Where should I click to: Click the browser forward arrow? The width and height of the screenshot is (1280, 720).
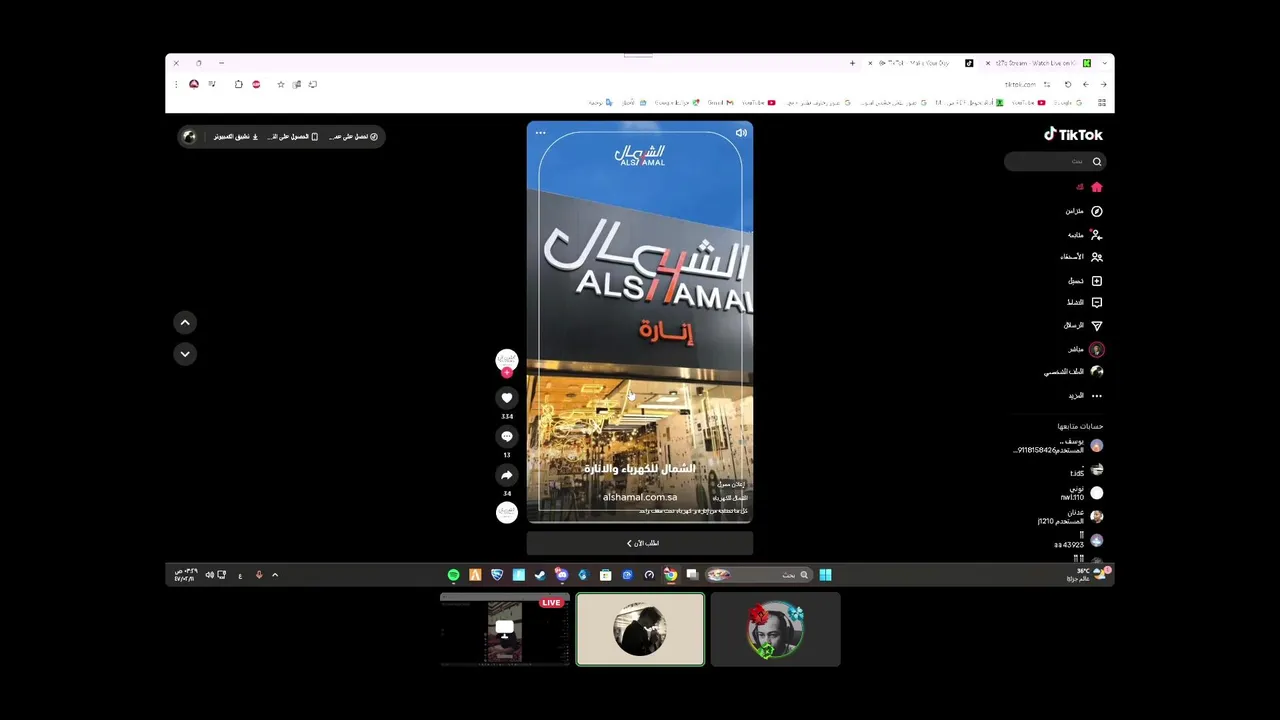pos(1085,85)
